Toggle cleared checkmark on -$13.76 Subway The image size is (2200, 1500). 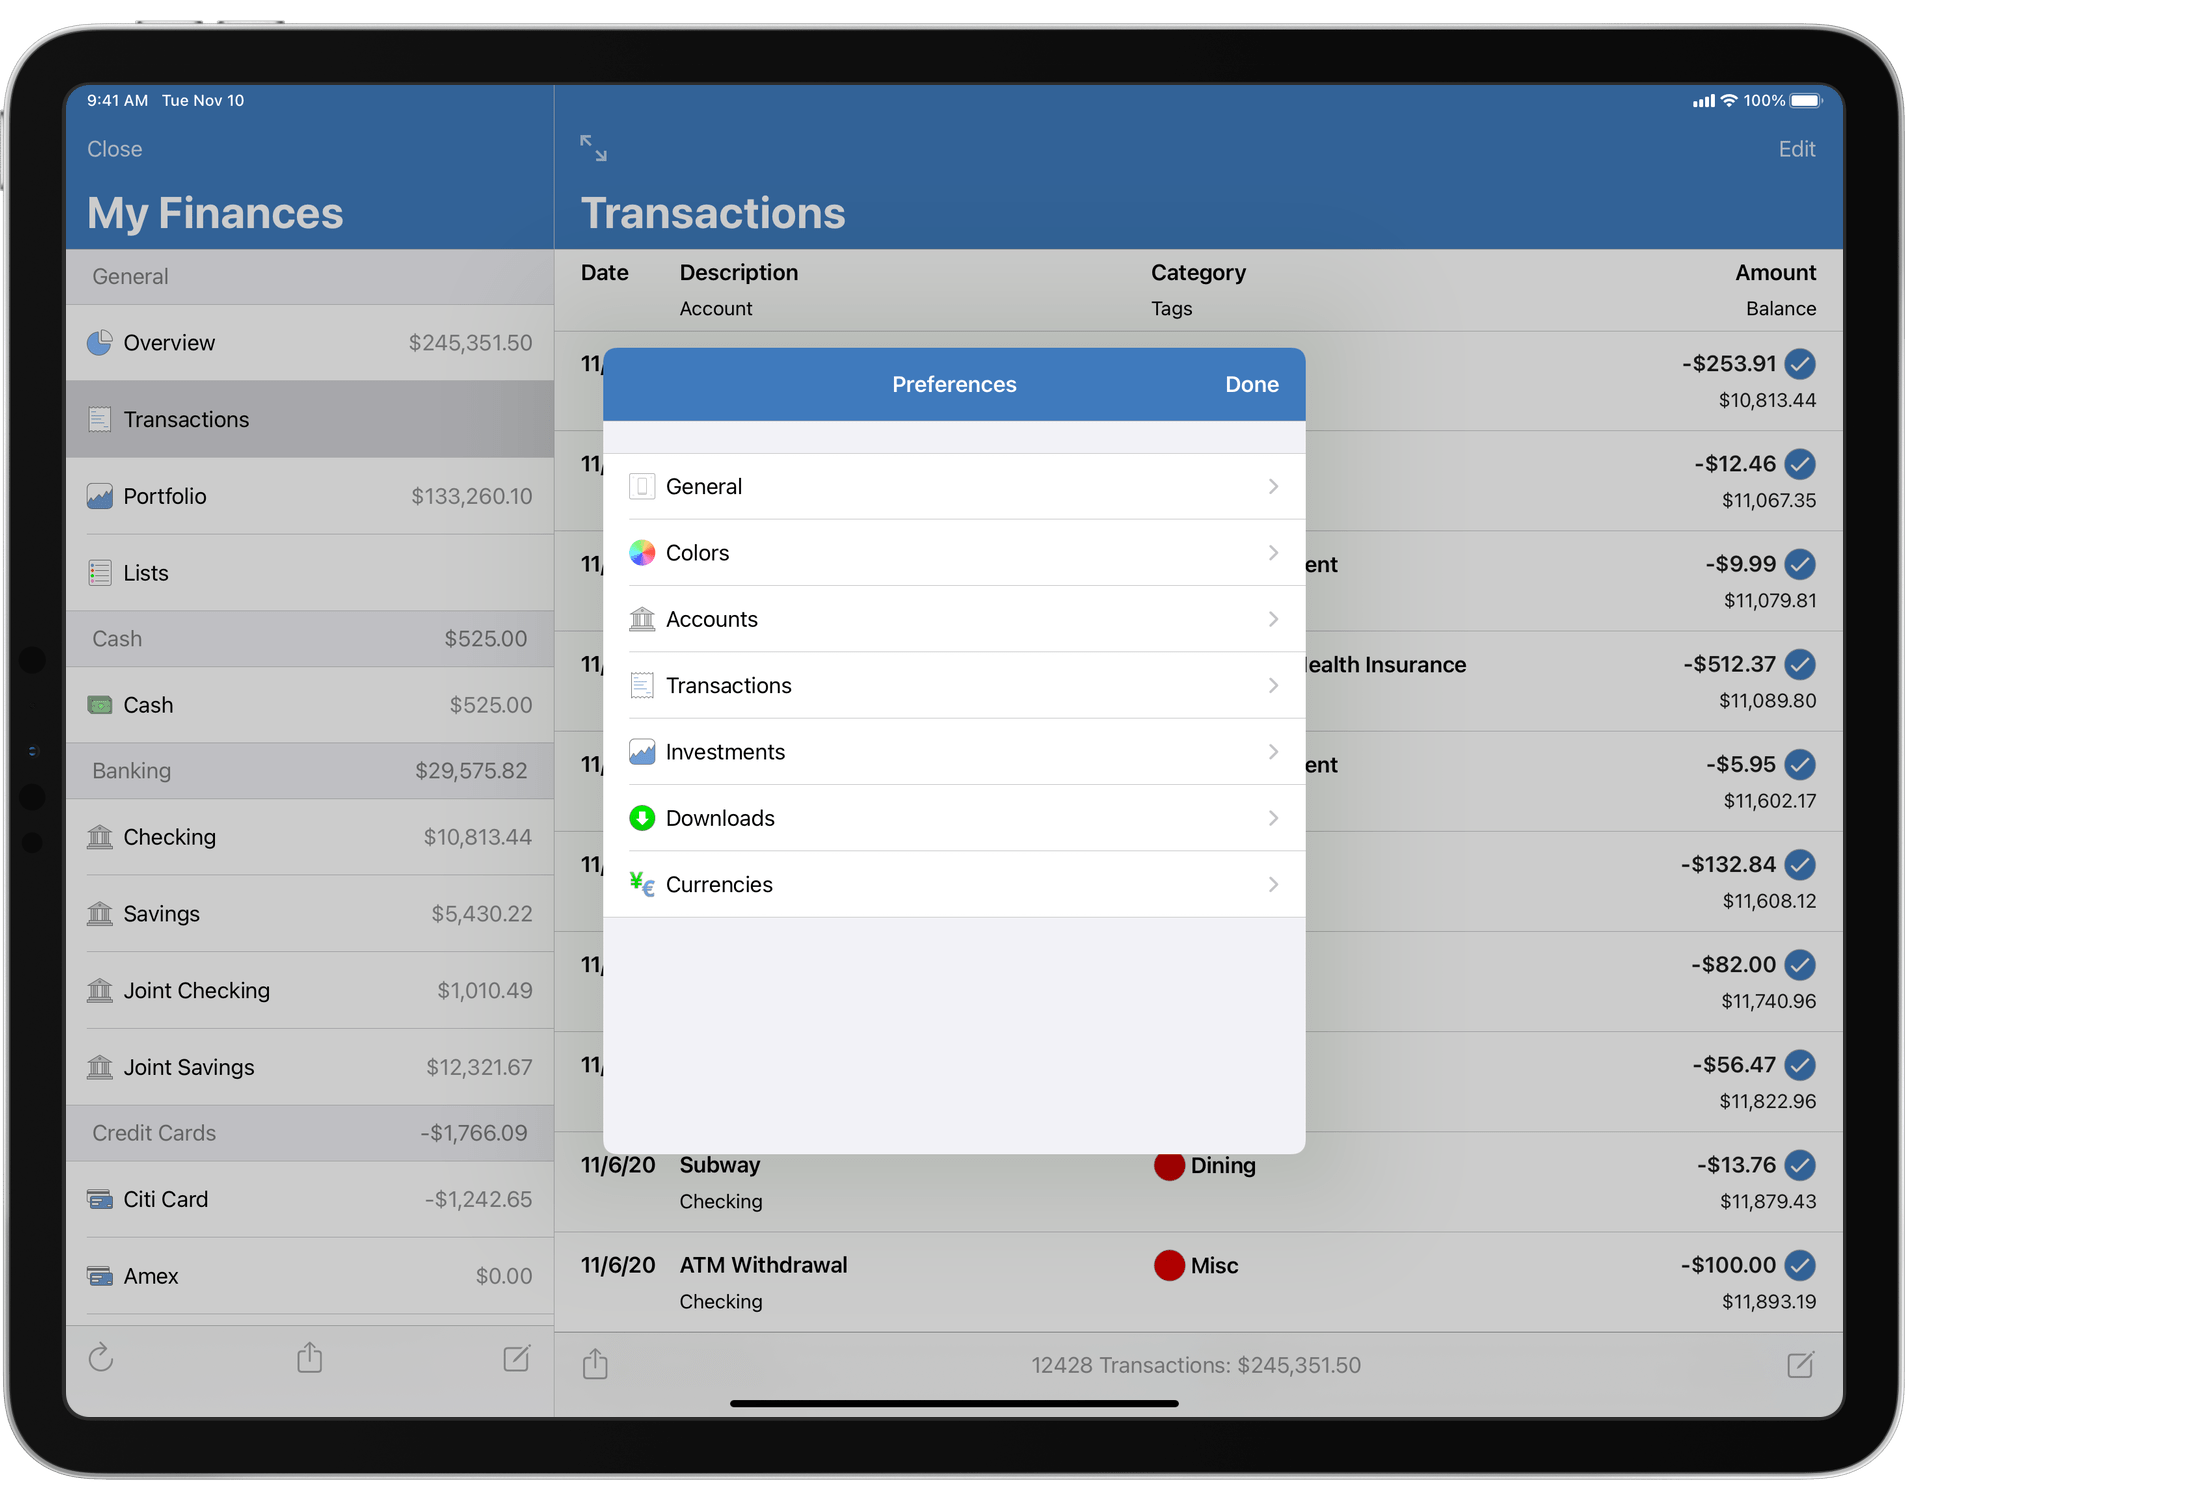[x=1800, y=1165]
